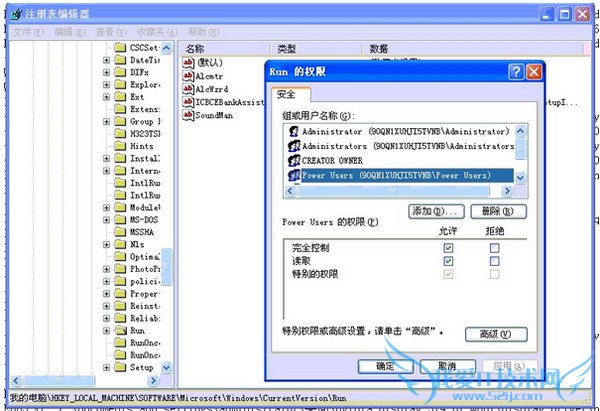This screenshot has width=600, height=411.
Task: Click the help question mark in permissions dialog
Action: click(x=516, y=72)
